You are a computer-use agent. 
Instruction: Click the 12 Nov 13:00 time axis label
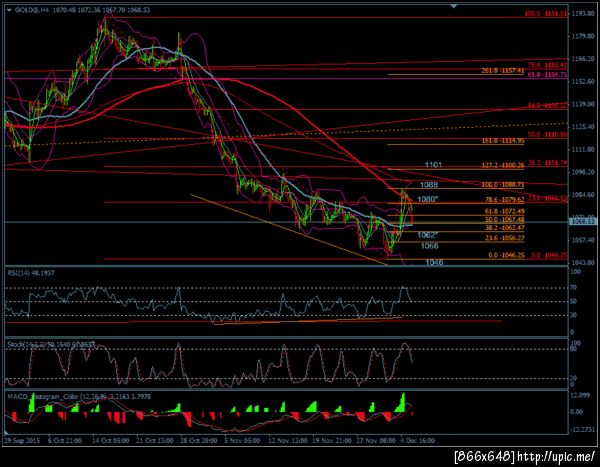[288, 441]
